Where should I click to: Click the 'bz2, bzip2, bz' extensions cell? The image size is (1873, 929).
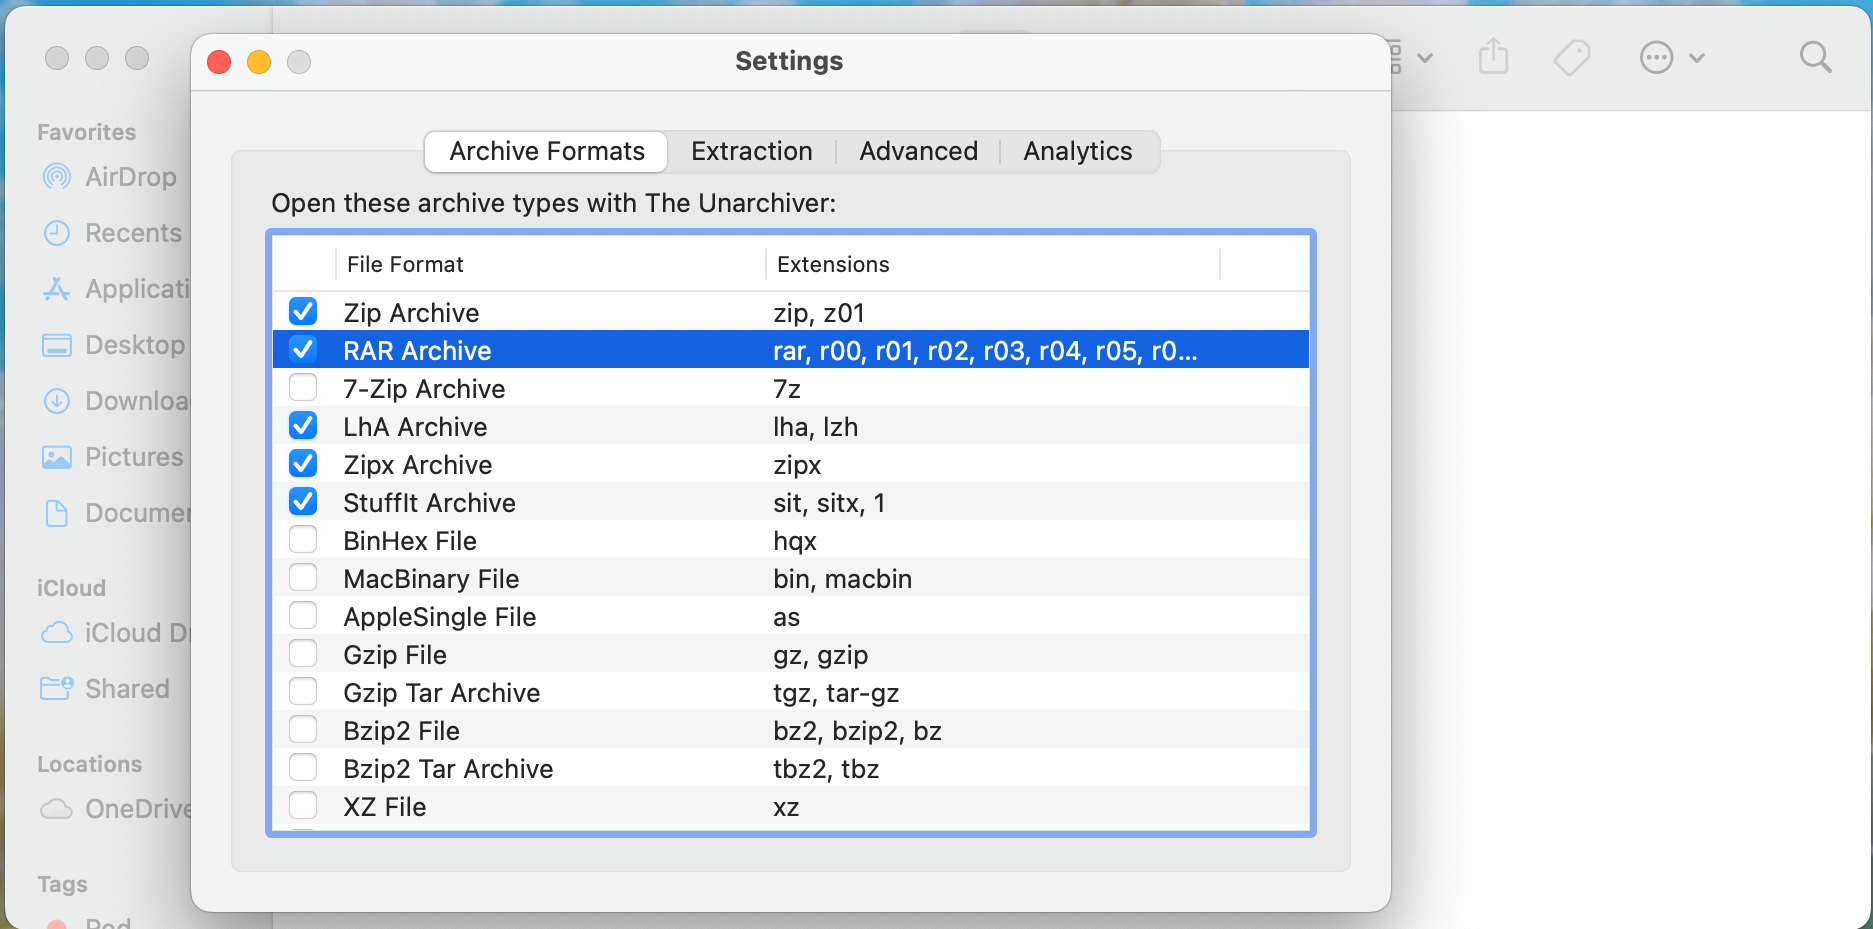click(857, 731)
